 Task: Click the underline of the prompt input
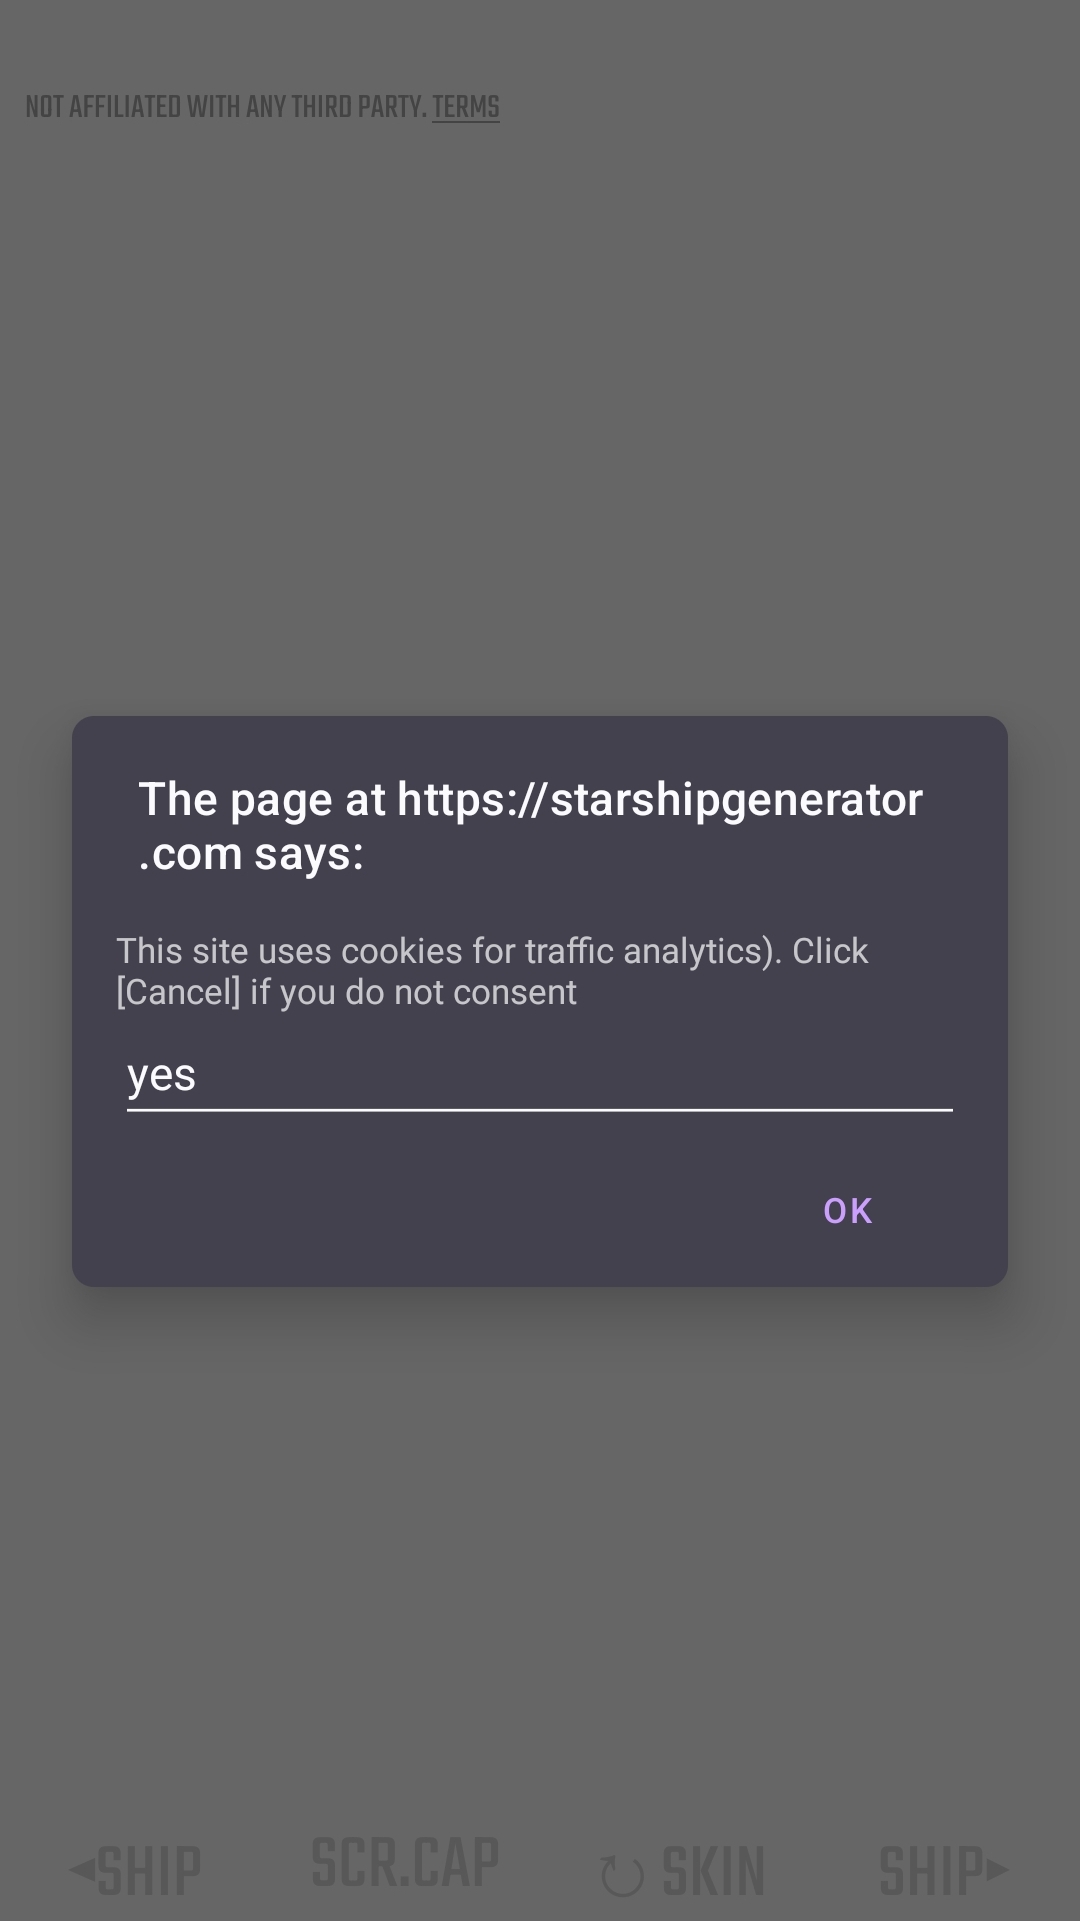[540, 1110]
